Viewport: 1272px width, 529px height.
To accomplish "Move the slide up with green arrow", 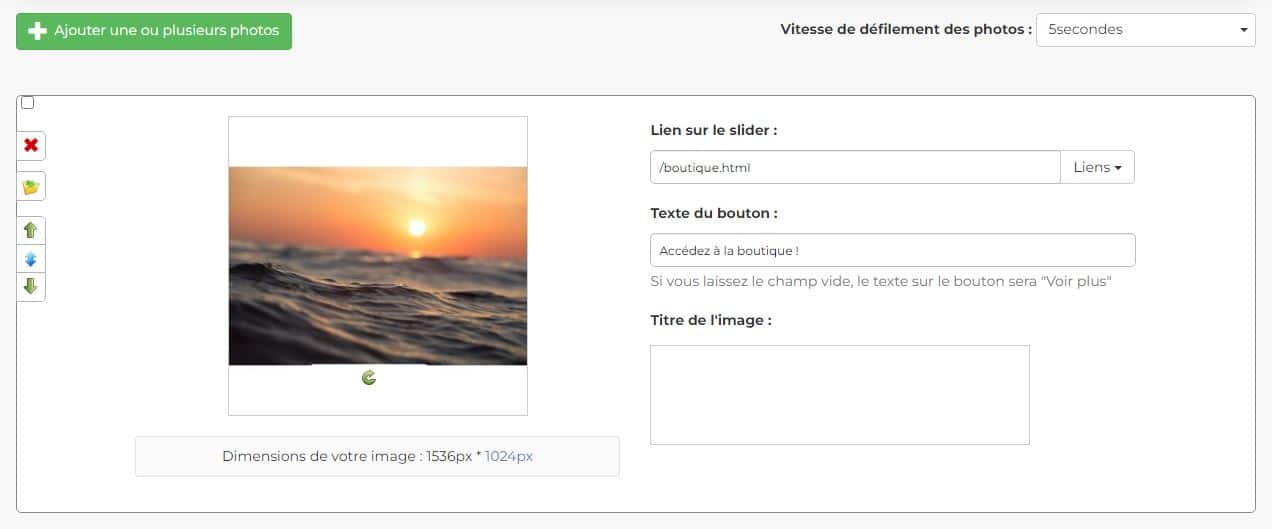I will (31, 230).
